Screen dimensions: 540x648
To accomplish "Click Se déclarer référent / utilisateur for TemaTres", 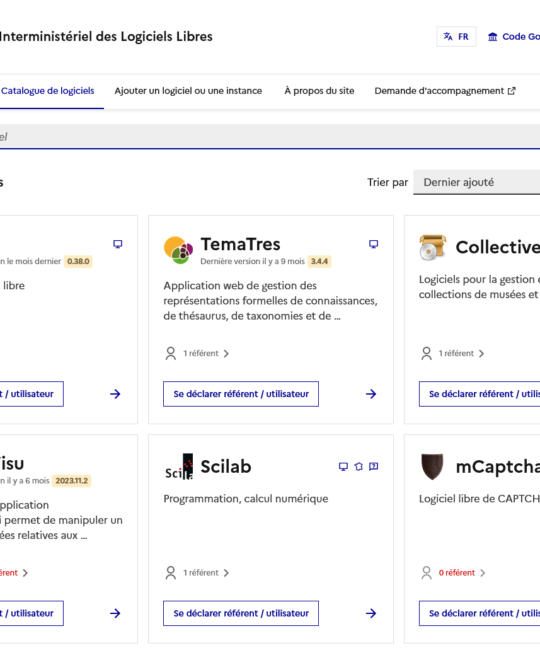I will [241, 394].
